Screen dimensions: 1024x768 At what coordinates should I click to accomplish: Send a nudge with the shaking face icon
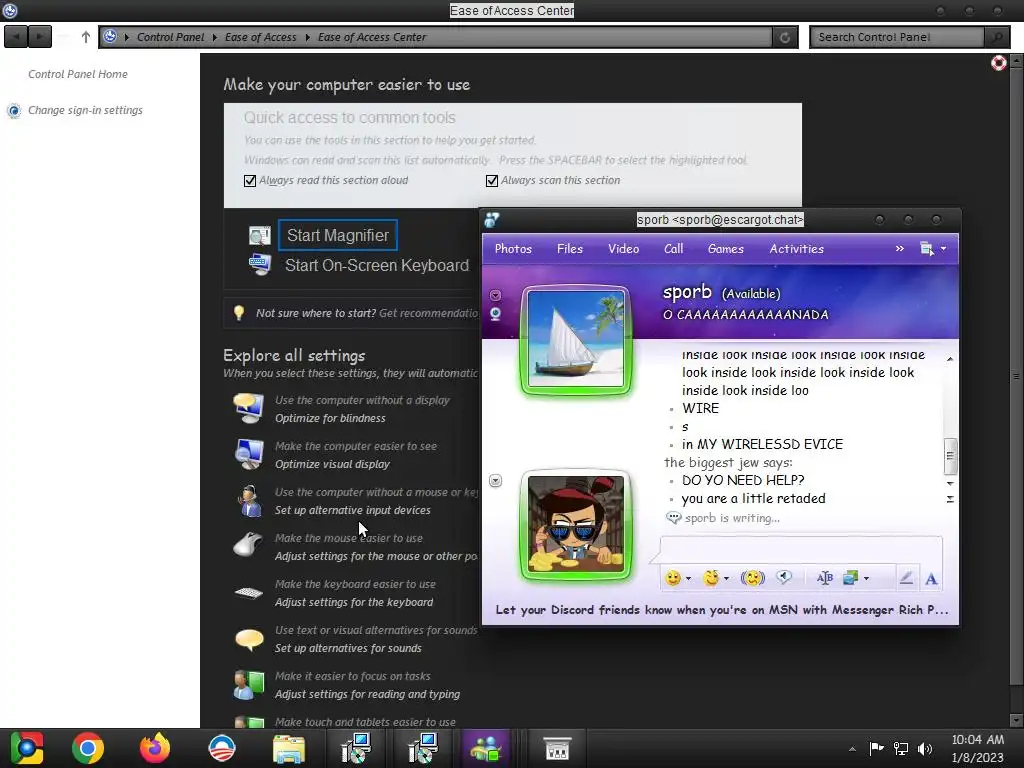click(x=752, y=577)
